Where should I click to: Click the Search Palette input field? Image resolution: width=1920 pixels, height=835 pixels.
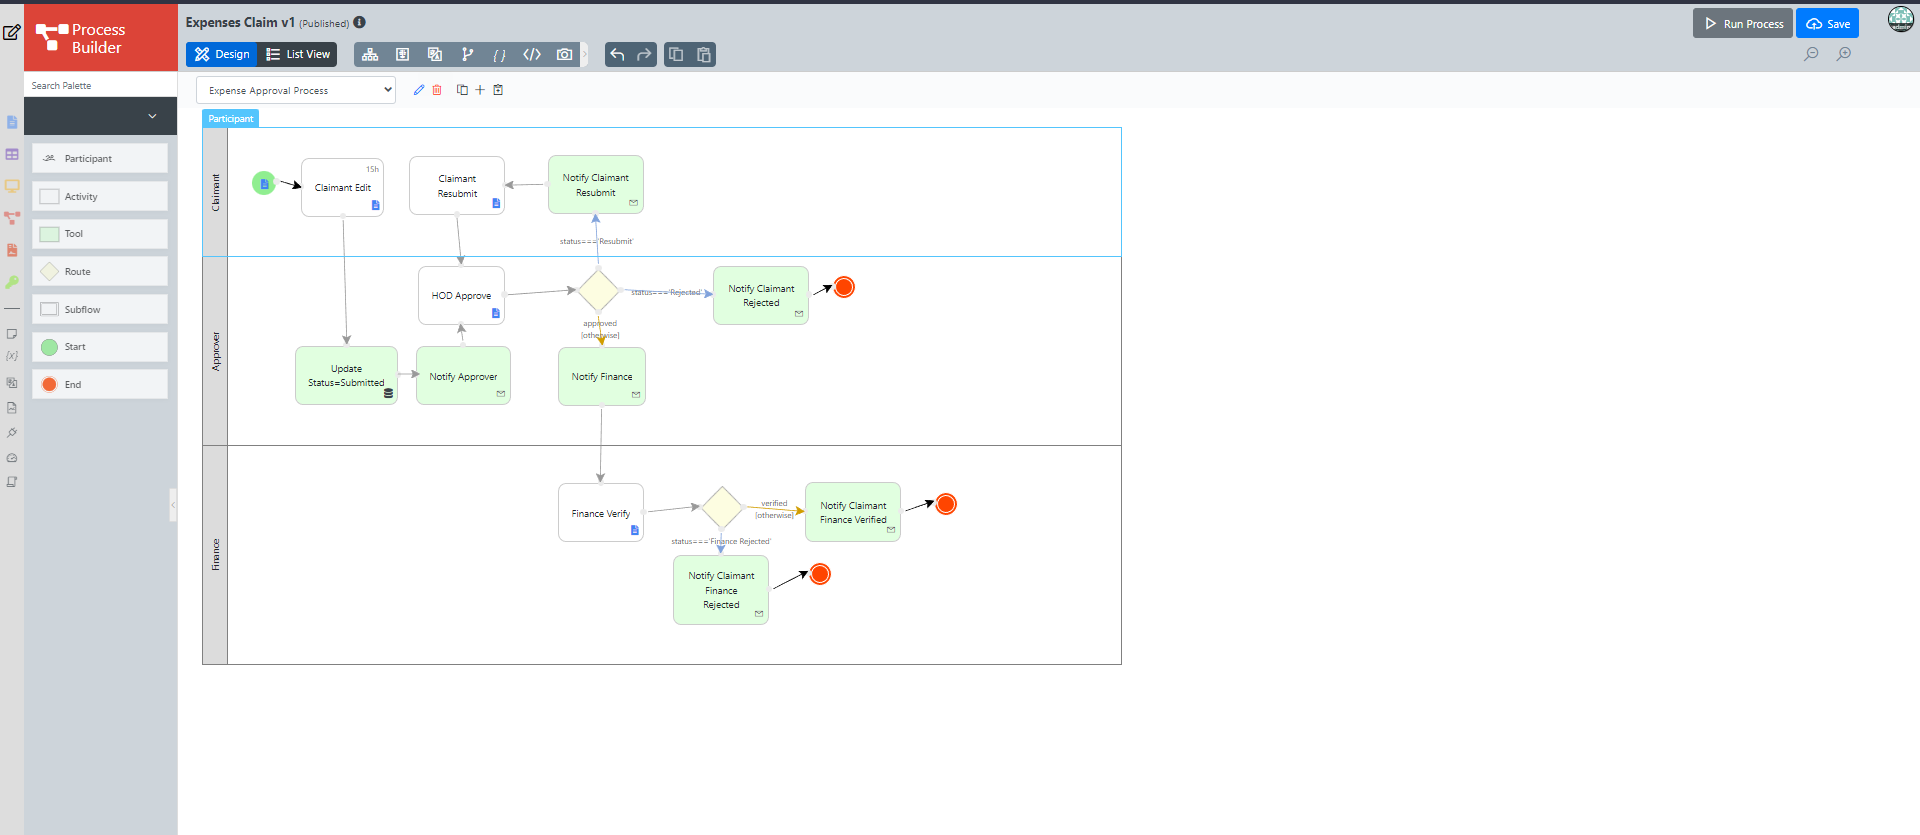(x=100, y=86)
